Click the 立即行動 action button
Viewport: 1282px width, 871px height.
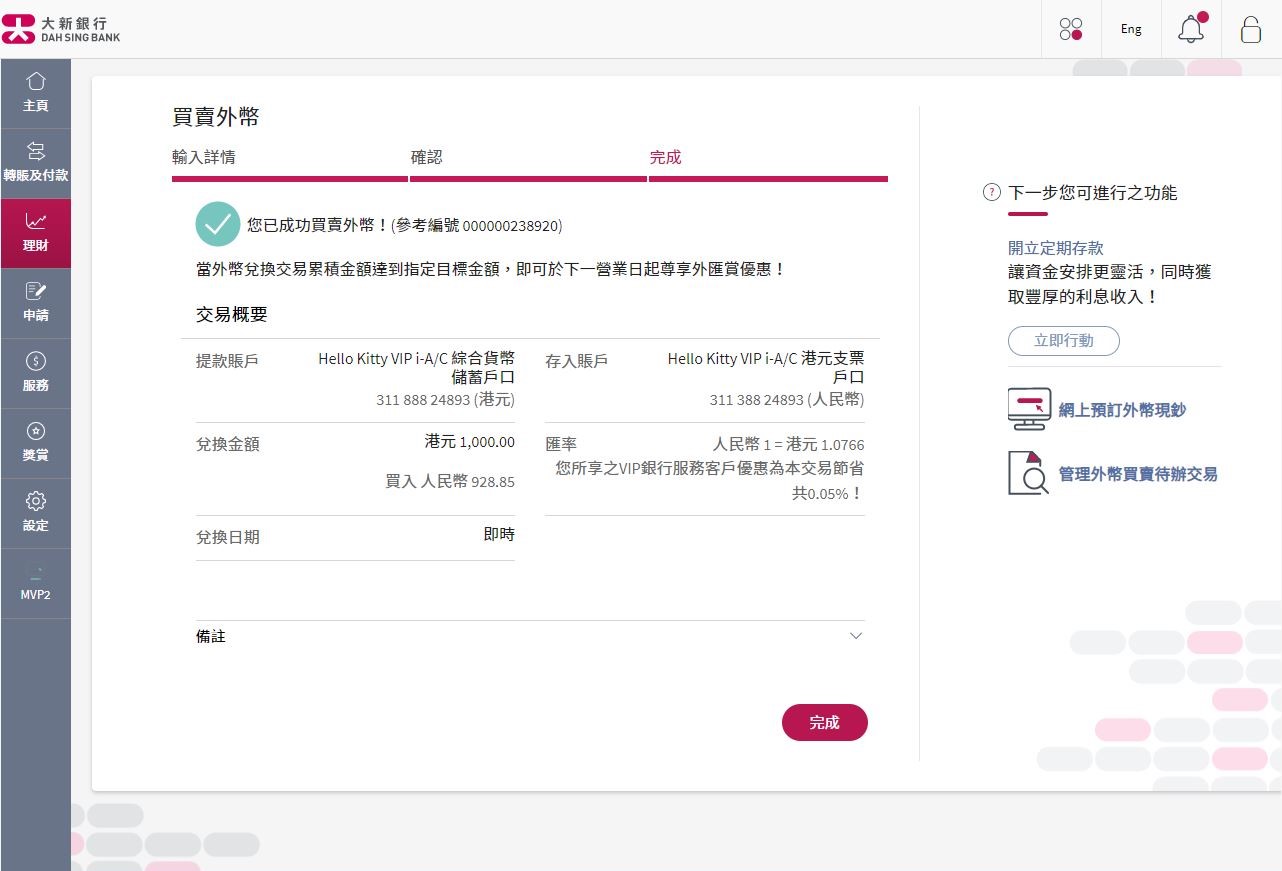point(1063,341)
